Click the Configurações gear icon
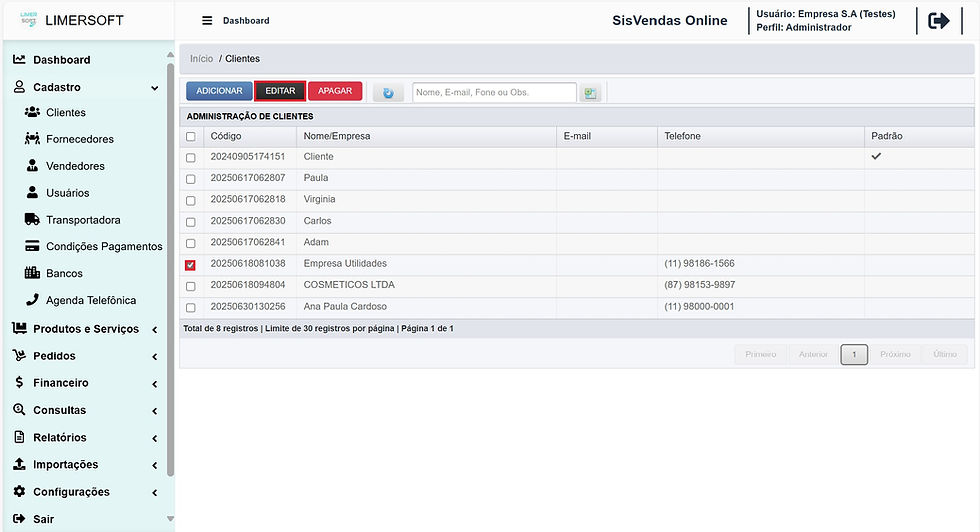The width and height of the screenshot is (980, 532). tap(19, 491)
